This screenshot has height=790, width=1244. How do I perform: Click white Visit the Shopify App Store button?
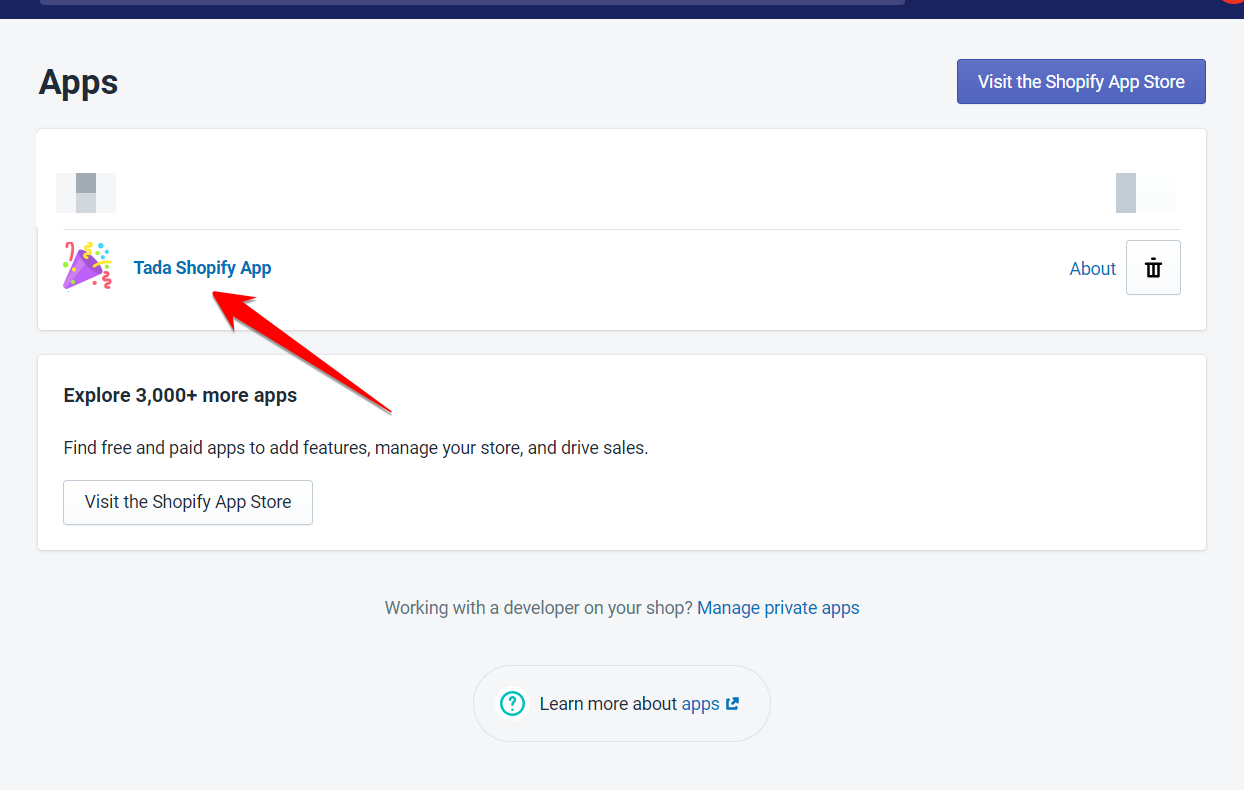pyautogui.click(x=188, y=502)
